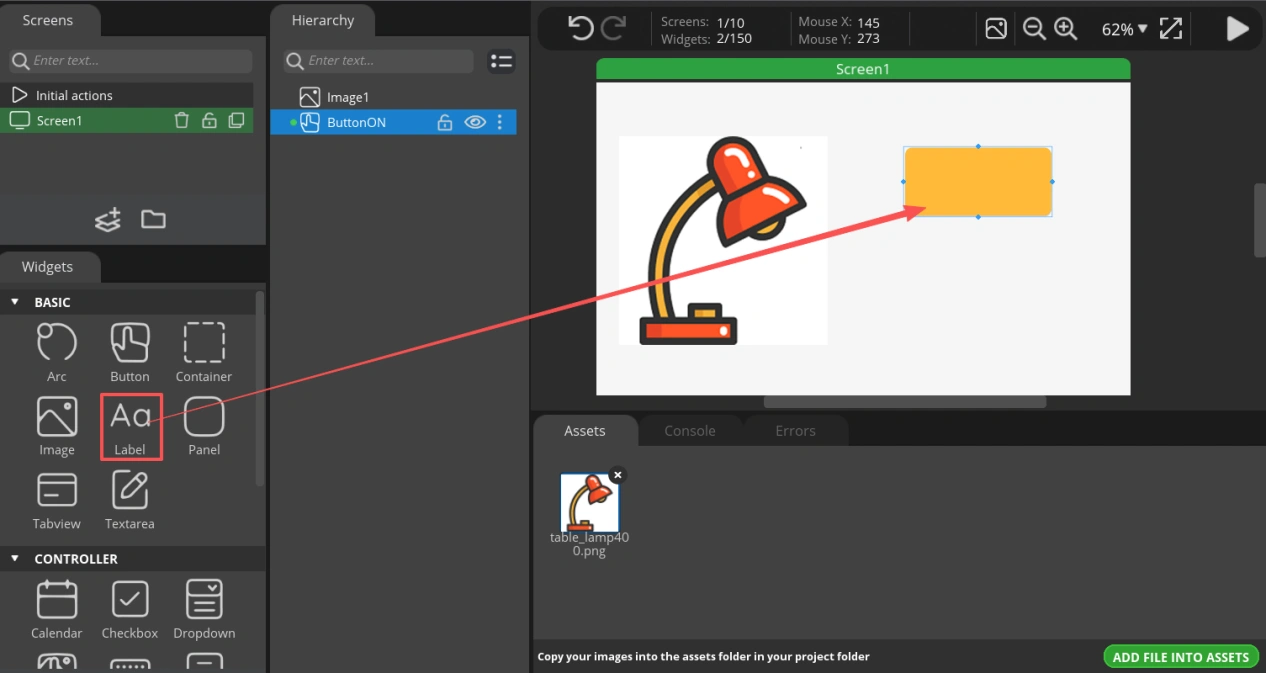The height and width of the screenshot is (673, 1266).
Task: Run the project with Play button
Action: [1237, 29]
